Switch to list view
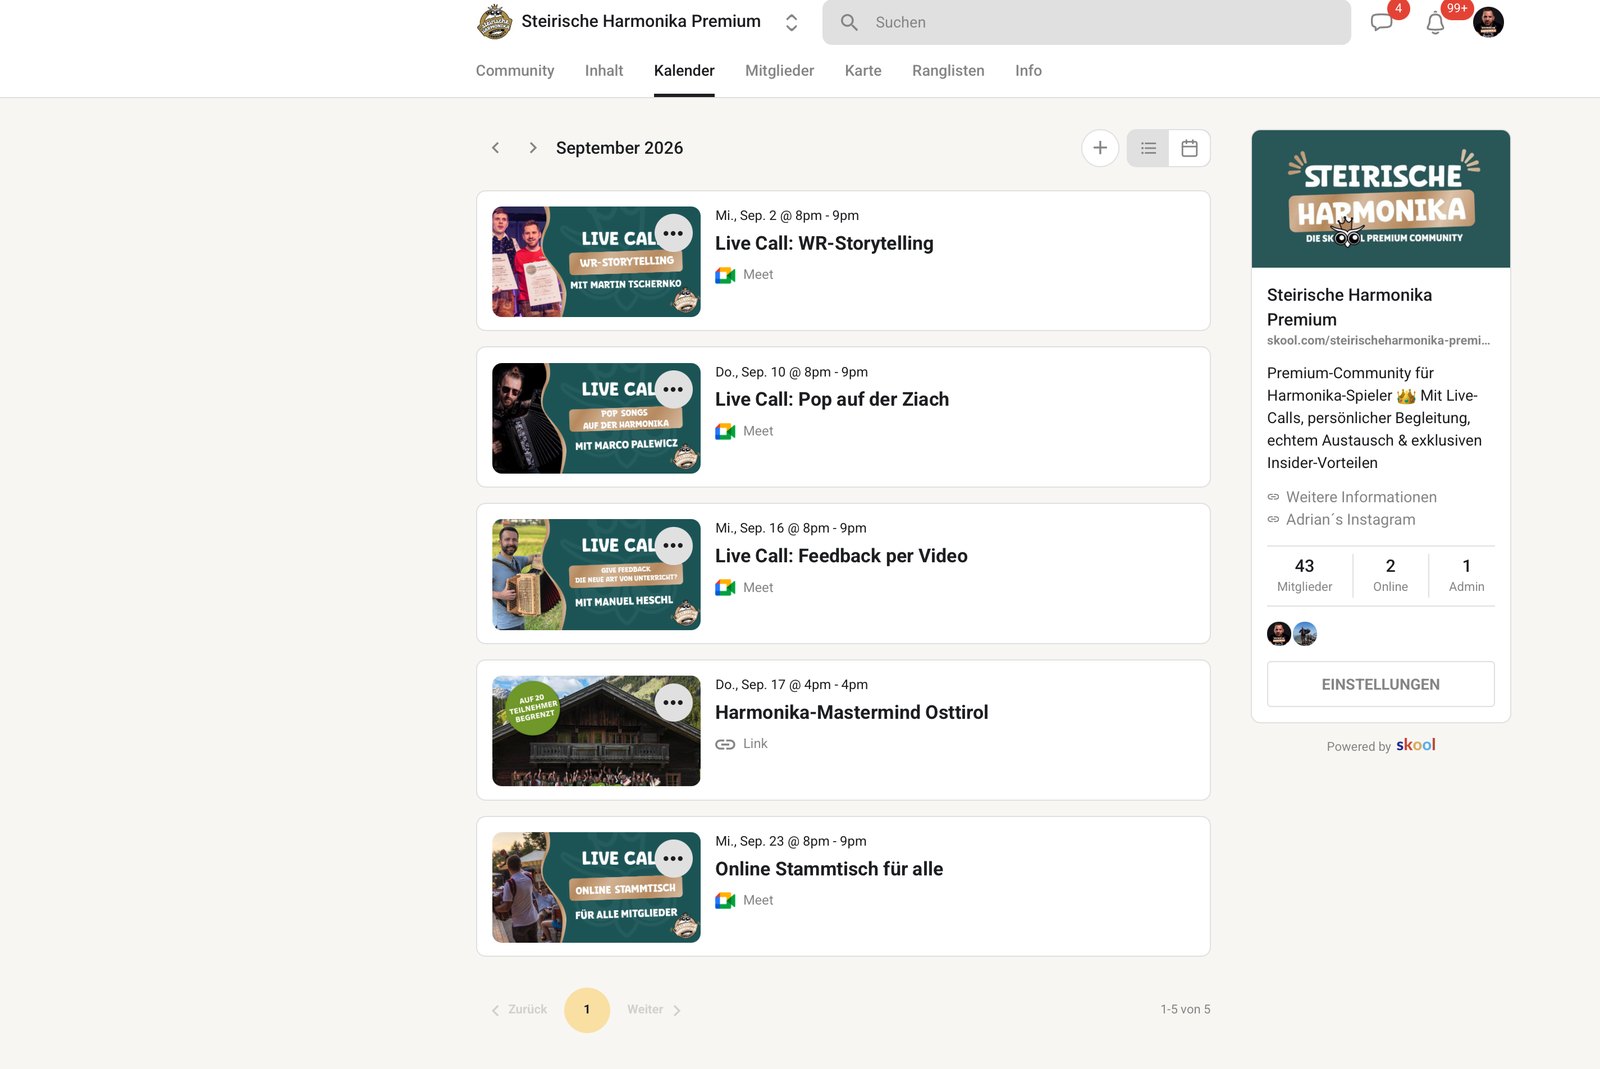This screenshot has height=1069, width=1600. [1148, 148]
